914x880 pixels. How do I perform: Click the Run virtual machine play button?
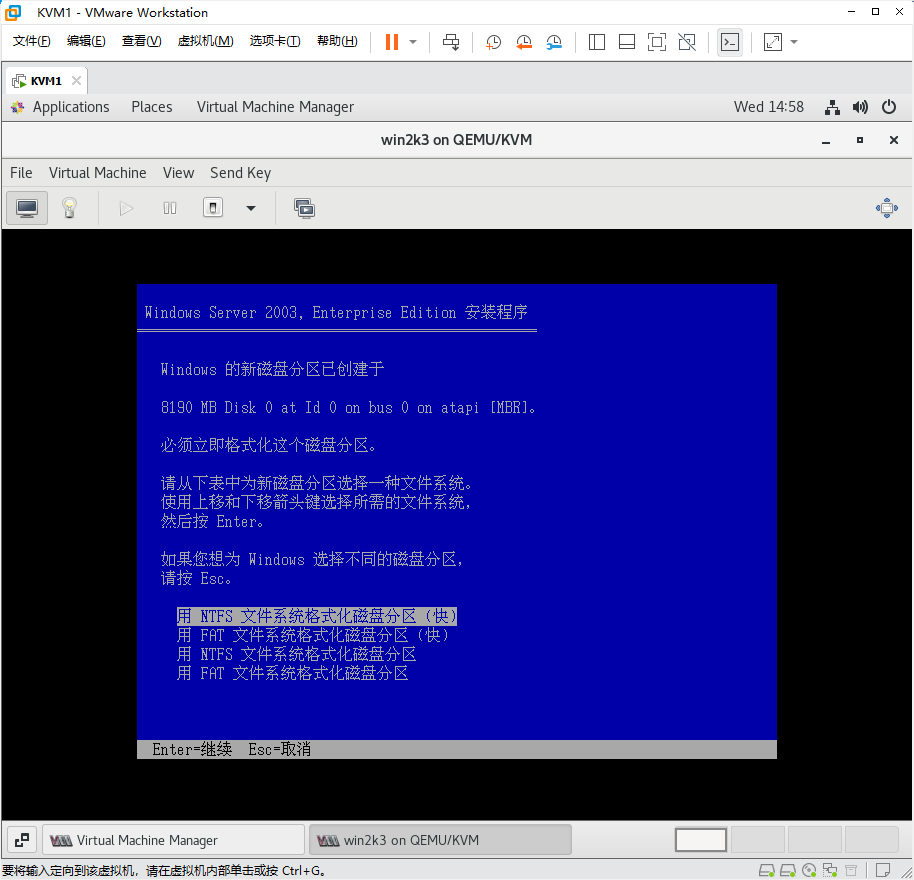coord(126,208)
